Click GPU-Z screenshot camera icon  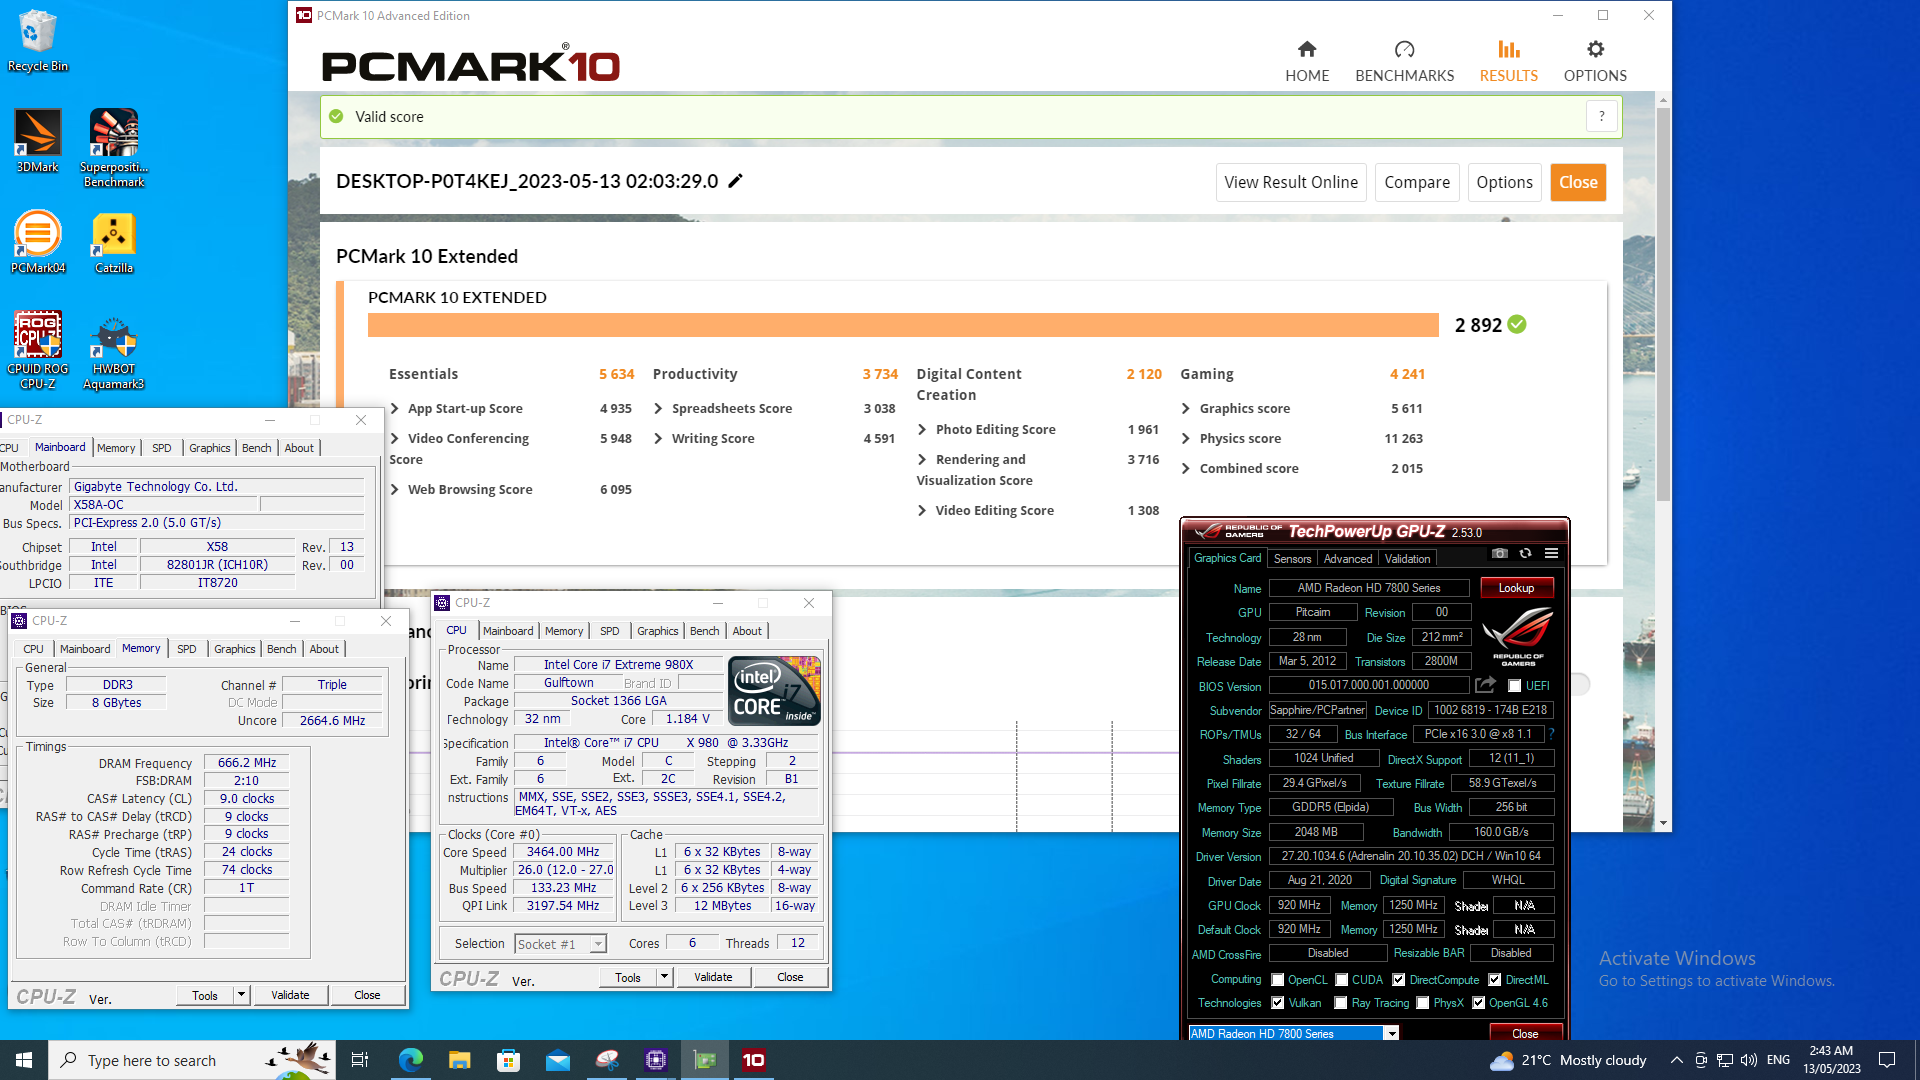coord(1499,553)
